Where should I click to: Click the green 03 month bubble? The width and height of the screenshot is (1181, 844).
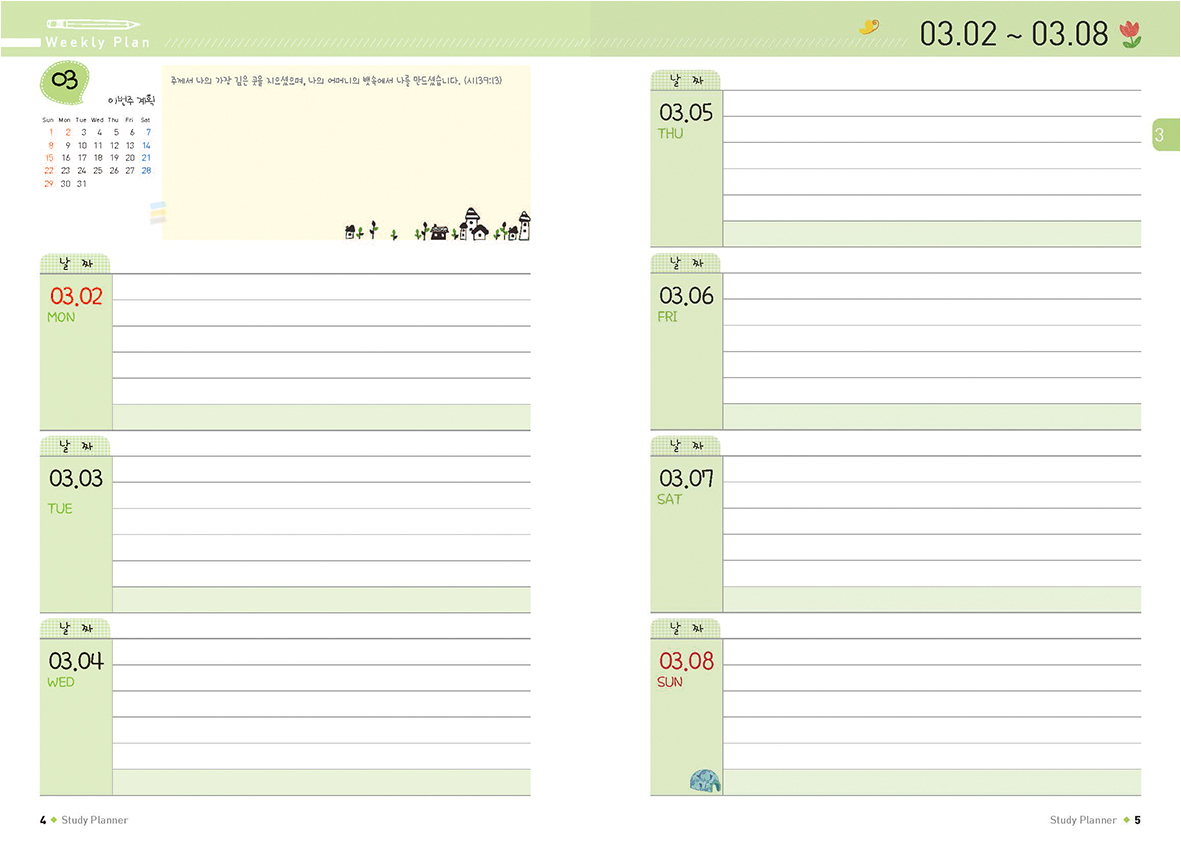(x=65, y=82)
